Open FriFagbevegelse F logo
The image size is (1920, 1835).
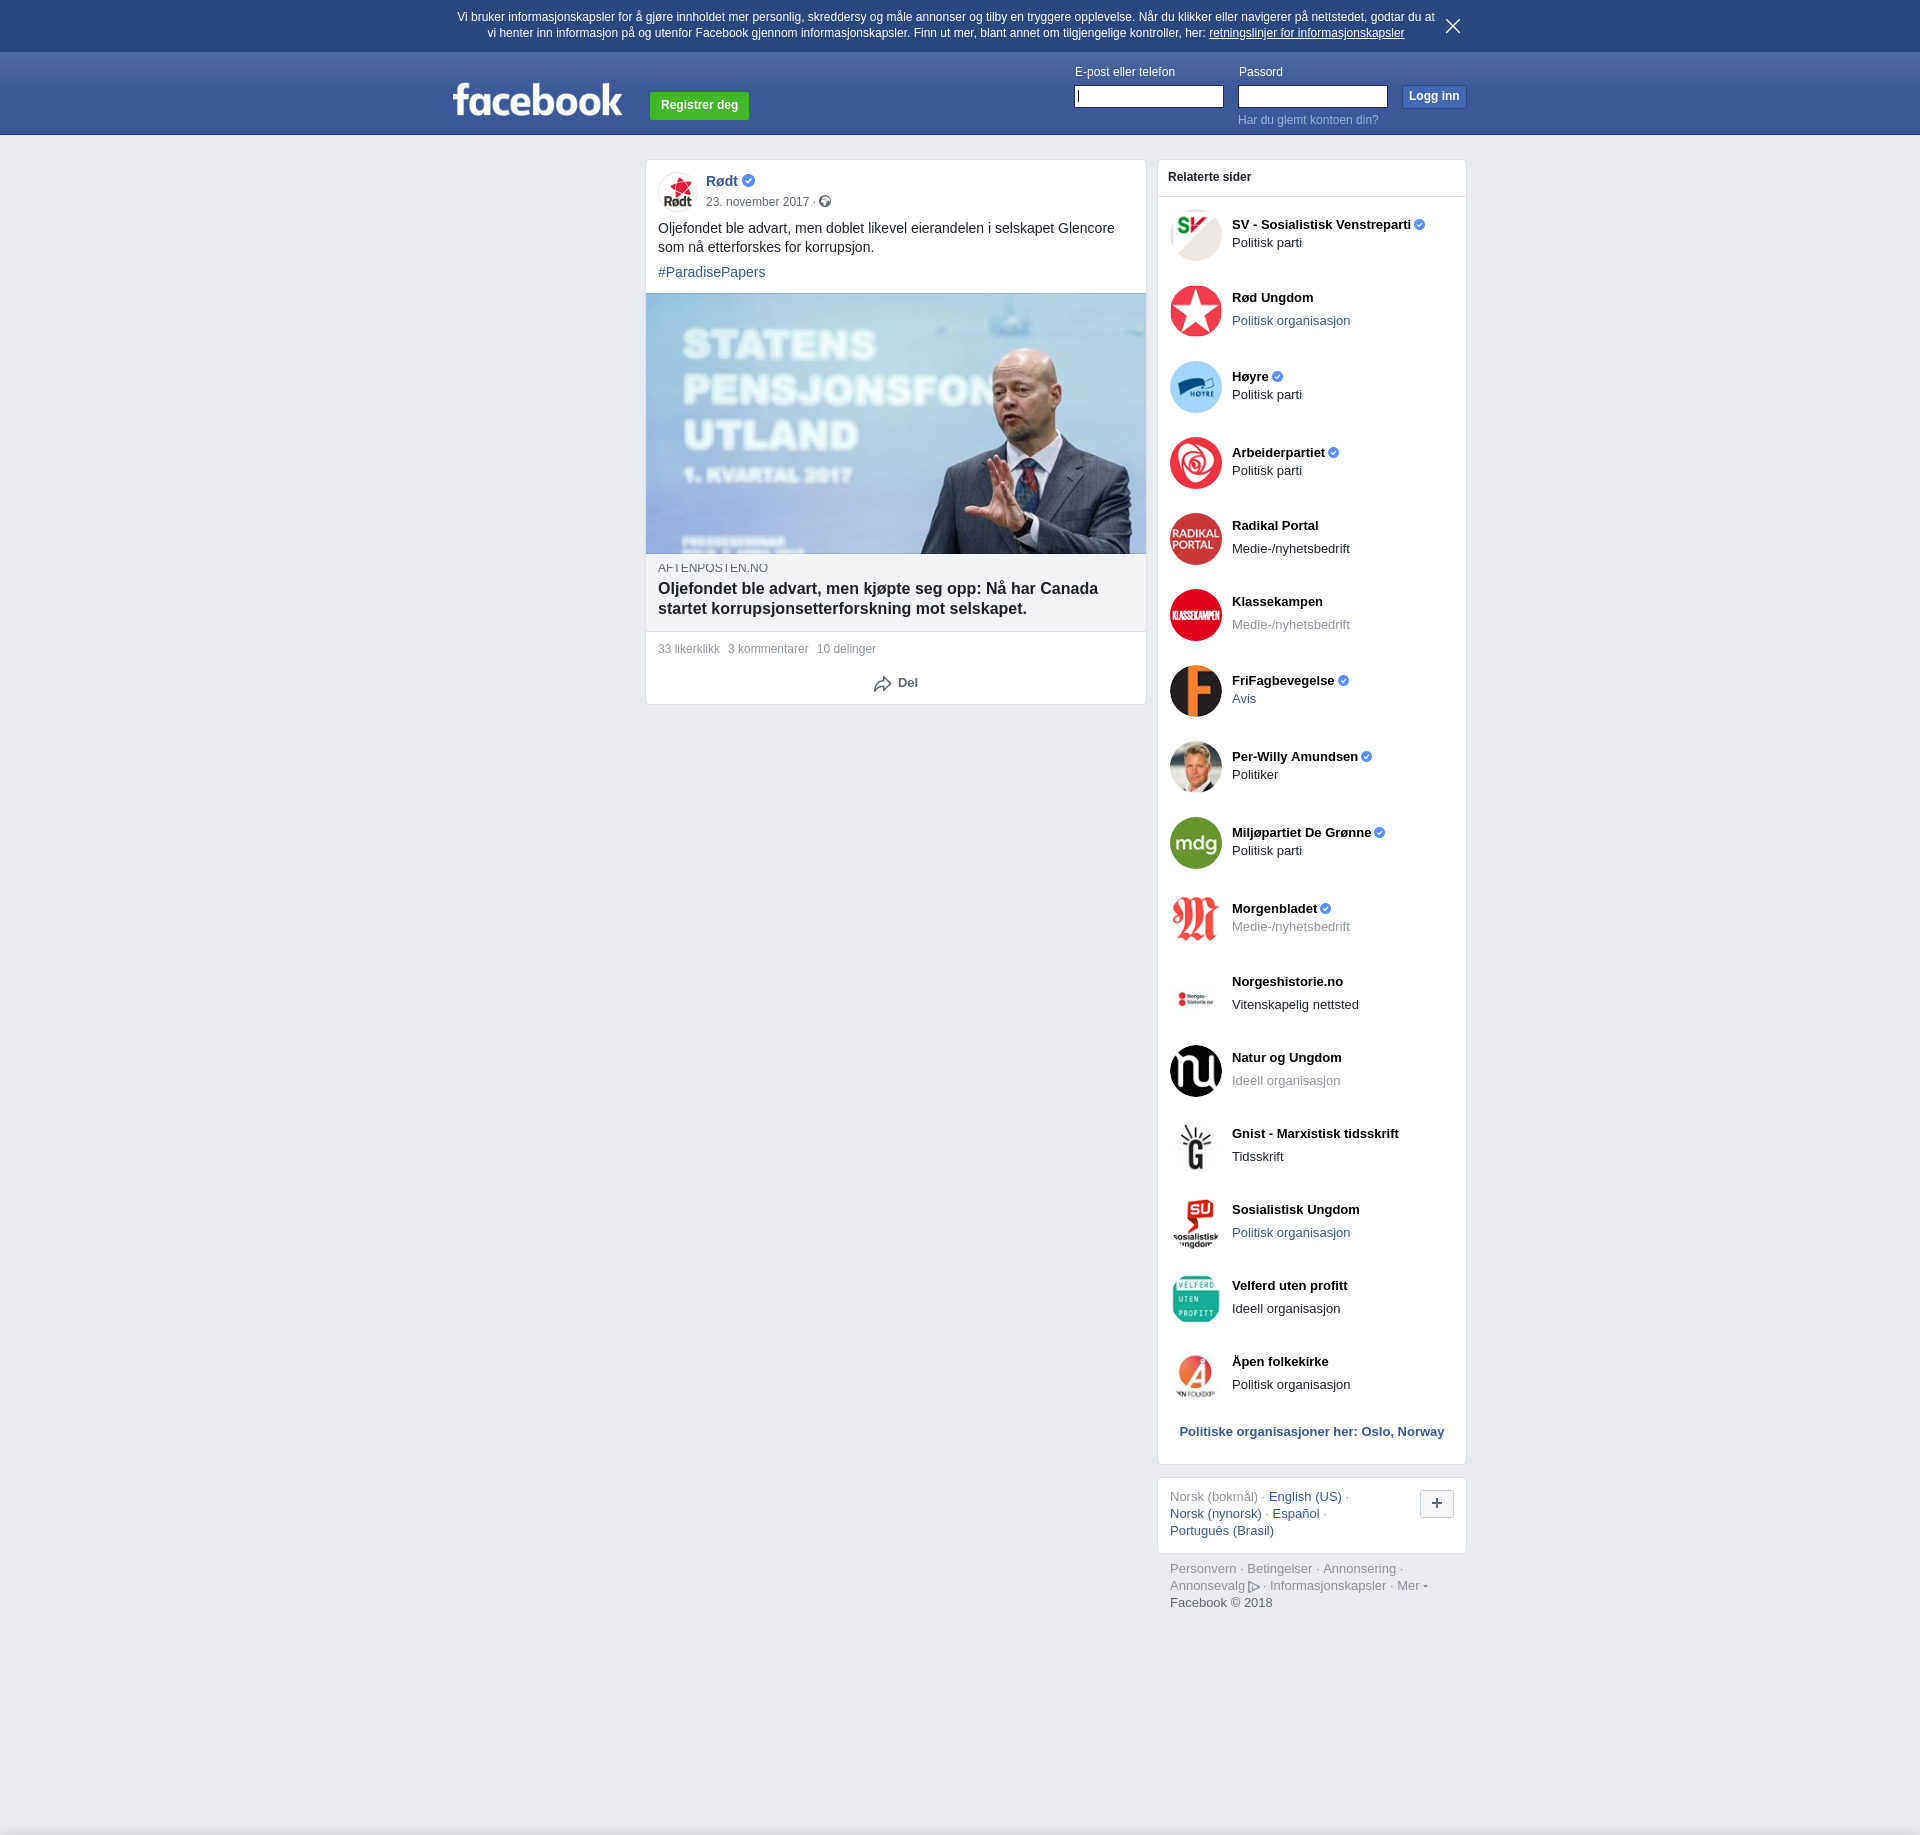point(1196,691)
